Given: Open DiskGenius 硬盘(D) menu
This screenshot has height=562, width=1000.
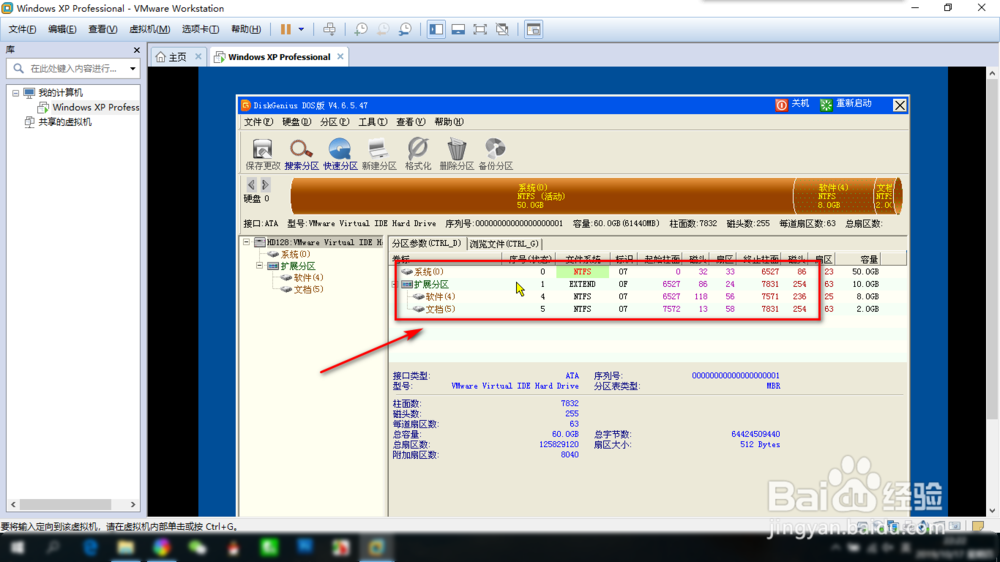Looking at the screenshot, I should click(x=297, y=122).
